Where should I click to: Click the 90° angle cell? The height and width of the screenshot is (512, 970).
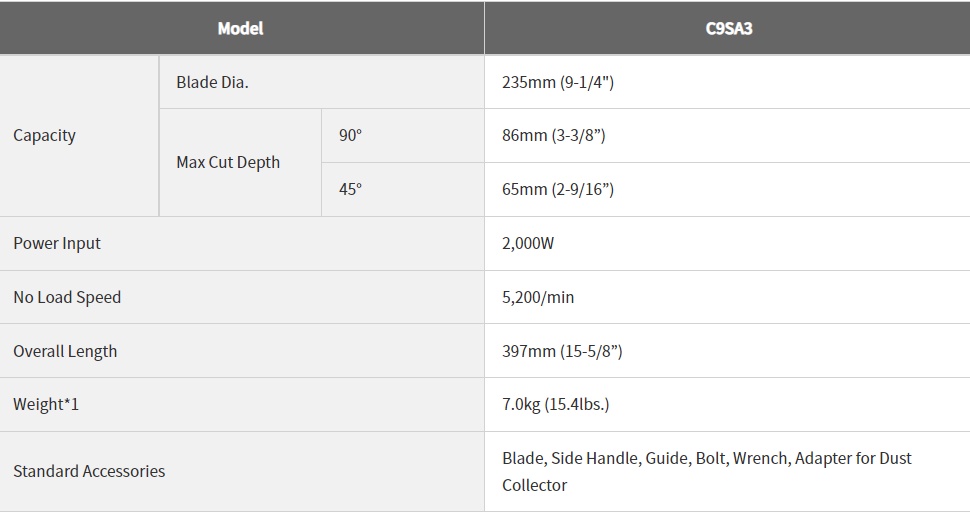tap(350, 135)
